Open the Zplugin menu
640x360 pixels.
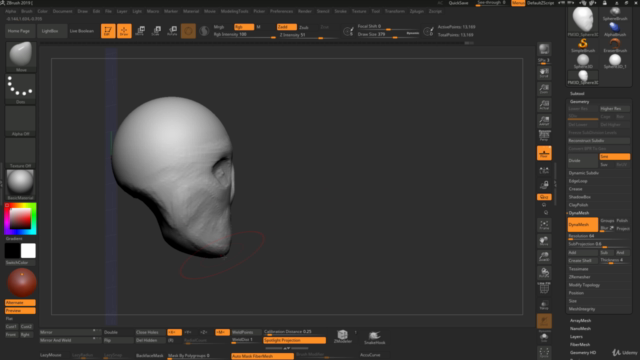pyautogui.click(x=417, y=11)
